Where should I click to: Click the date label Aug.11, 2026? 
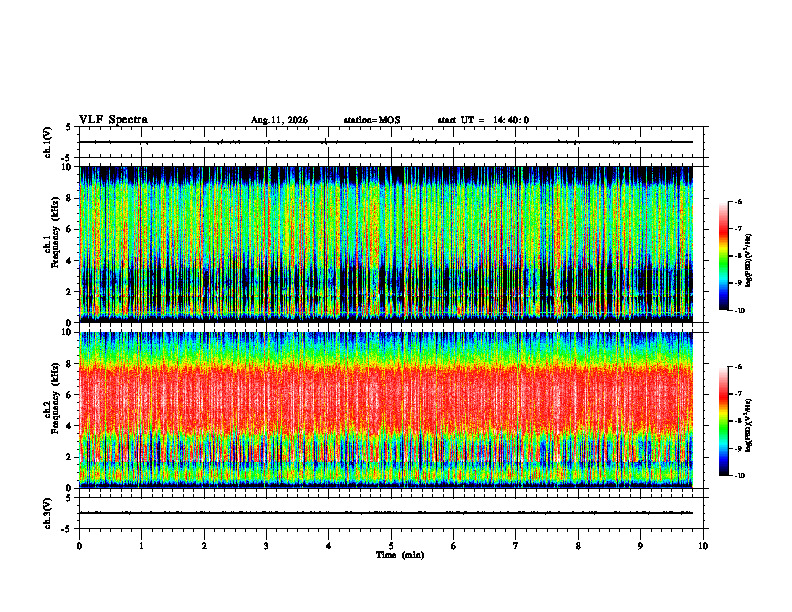[x=279, y=120]
